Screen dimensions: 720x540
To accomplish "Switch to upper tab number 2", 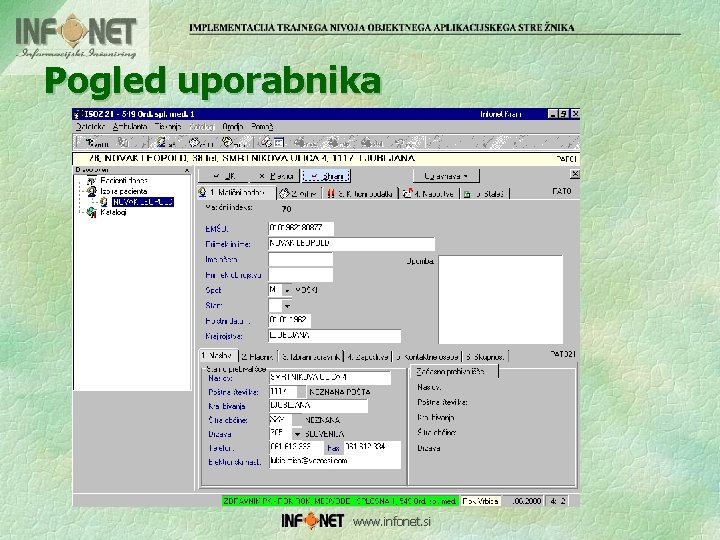I will pyautogui.click(x=298, y=194).
